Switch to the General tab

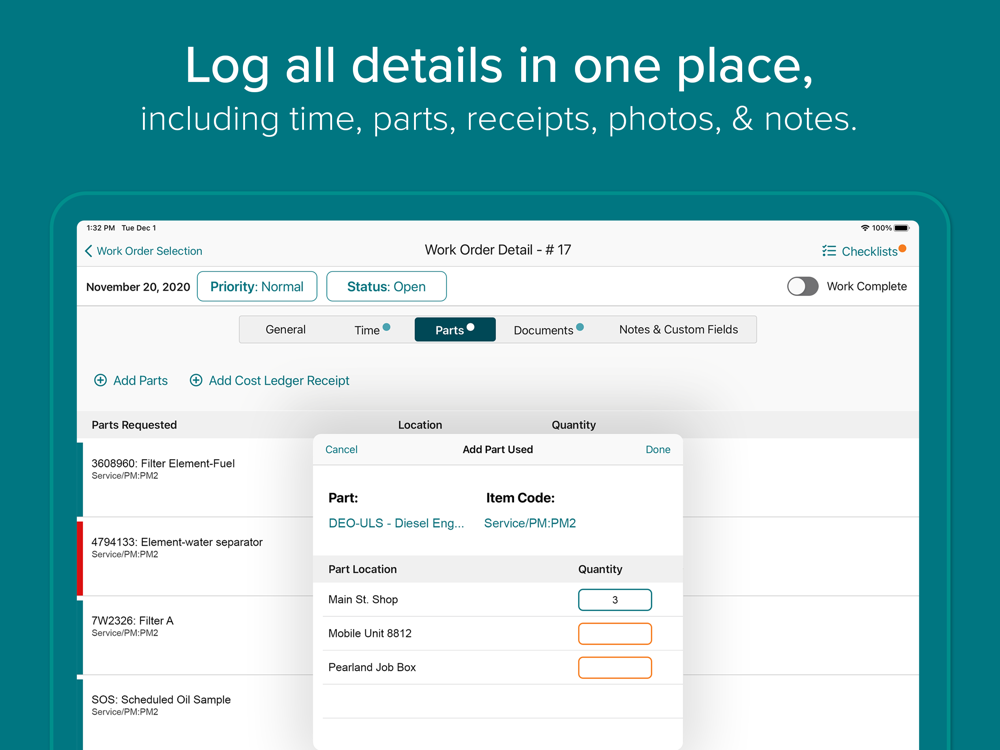[285, 330]
